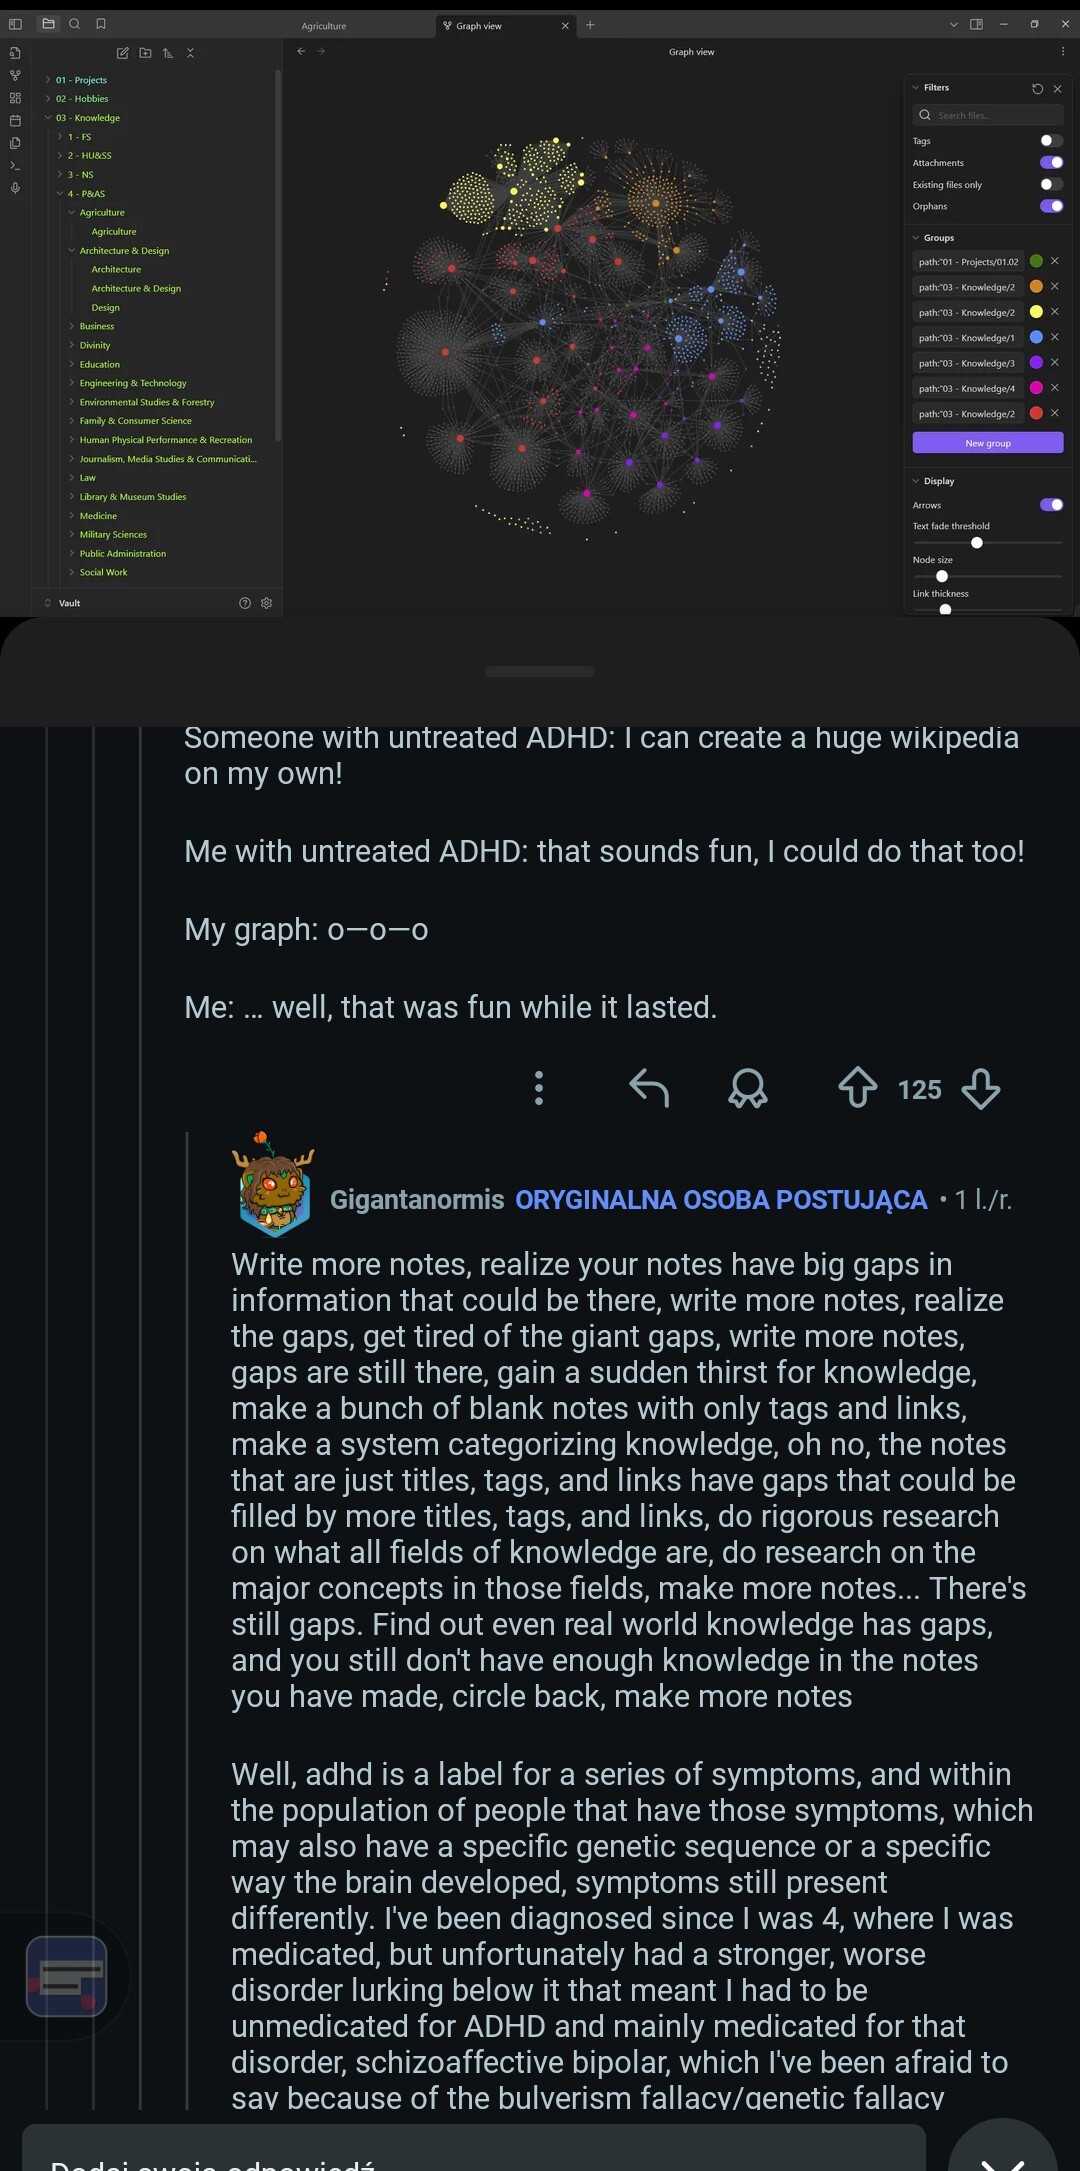Click the new note icon in file explorer
The height and width of the screenshot is (2171, 1080).
122,53
